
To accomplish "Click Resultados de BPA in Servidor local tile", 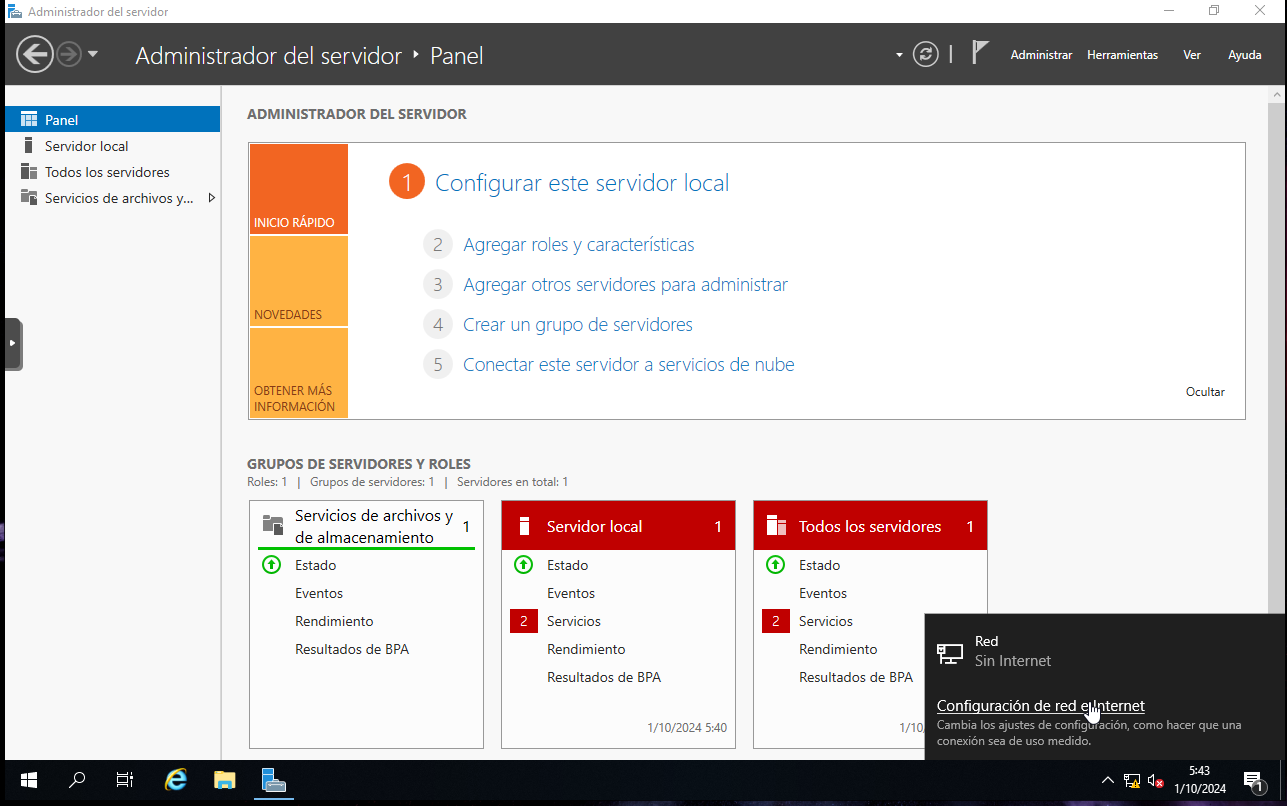I will point(604,677).
